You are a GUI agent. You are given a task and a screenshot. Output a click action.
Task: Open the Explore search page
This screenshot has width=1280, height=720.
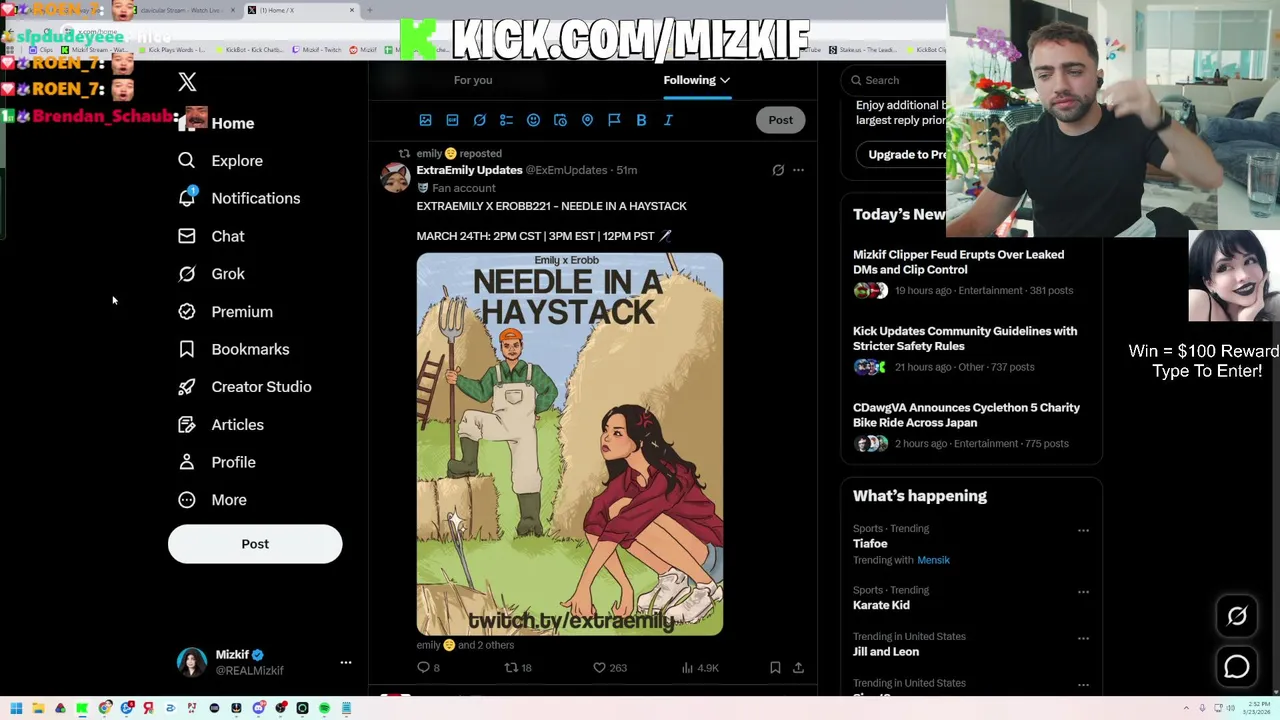(x=221, y=161)
